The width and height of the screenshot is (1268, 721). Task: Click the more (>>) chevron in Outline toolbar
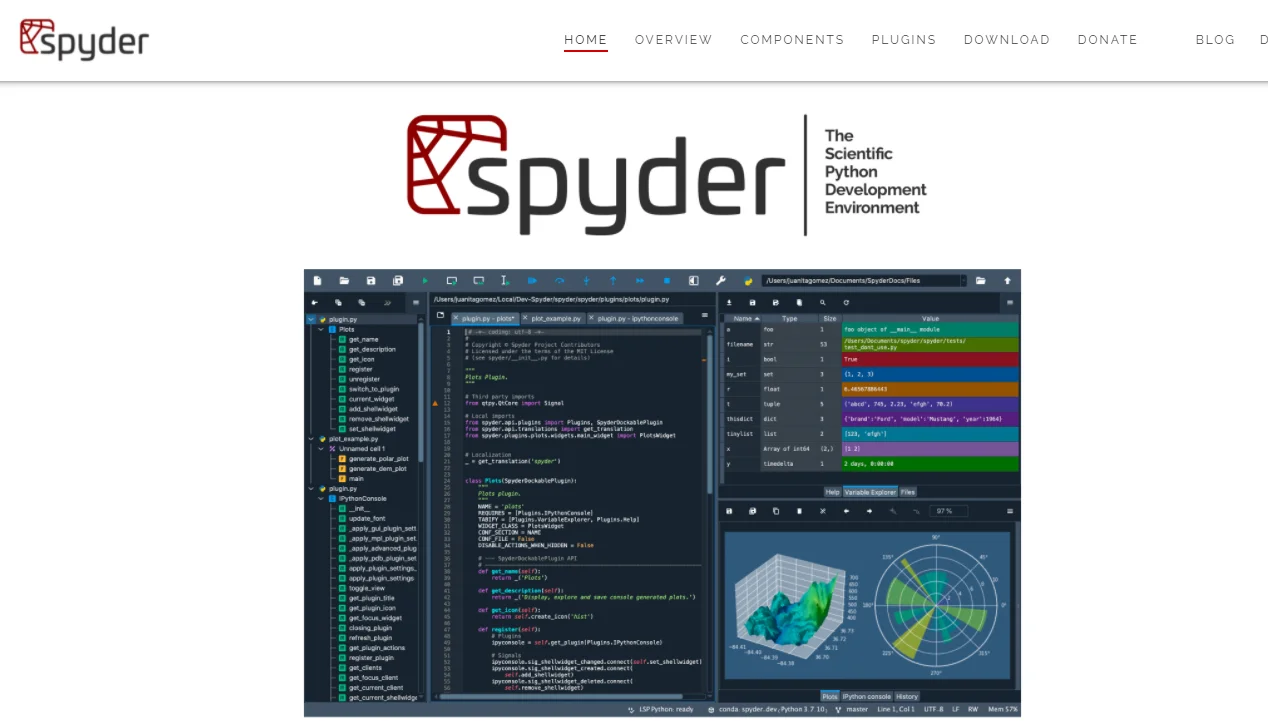click(x=387, y=302)
